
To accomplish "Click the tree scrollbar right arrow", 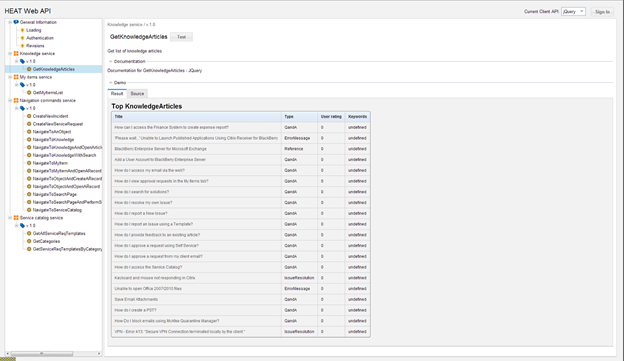I will click(x=99, y=353).
